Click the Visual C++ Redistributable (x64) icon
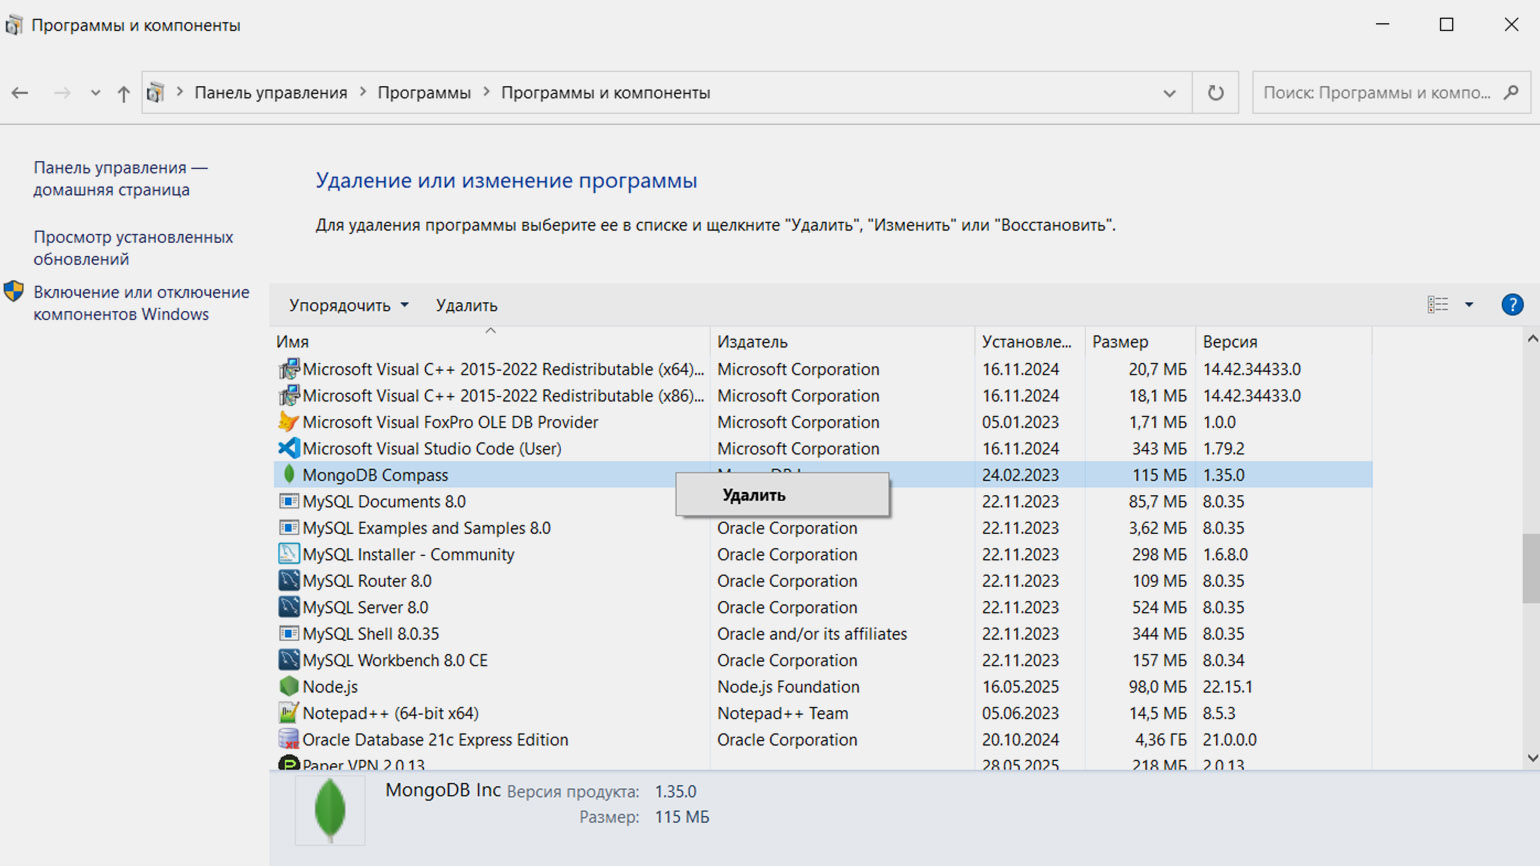The image size is (1540, 866). [x=289, y=369]
